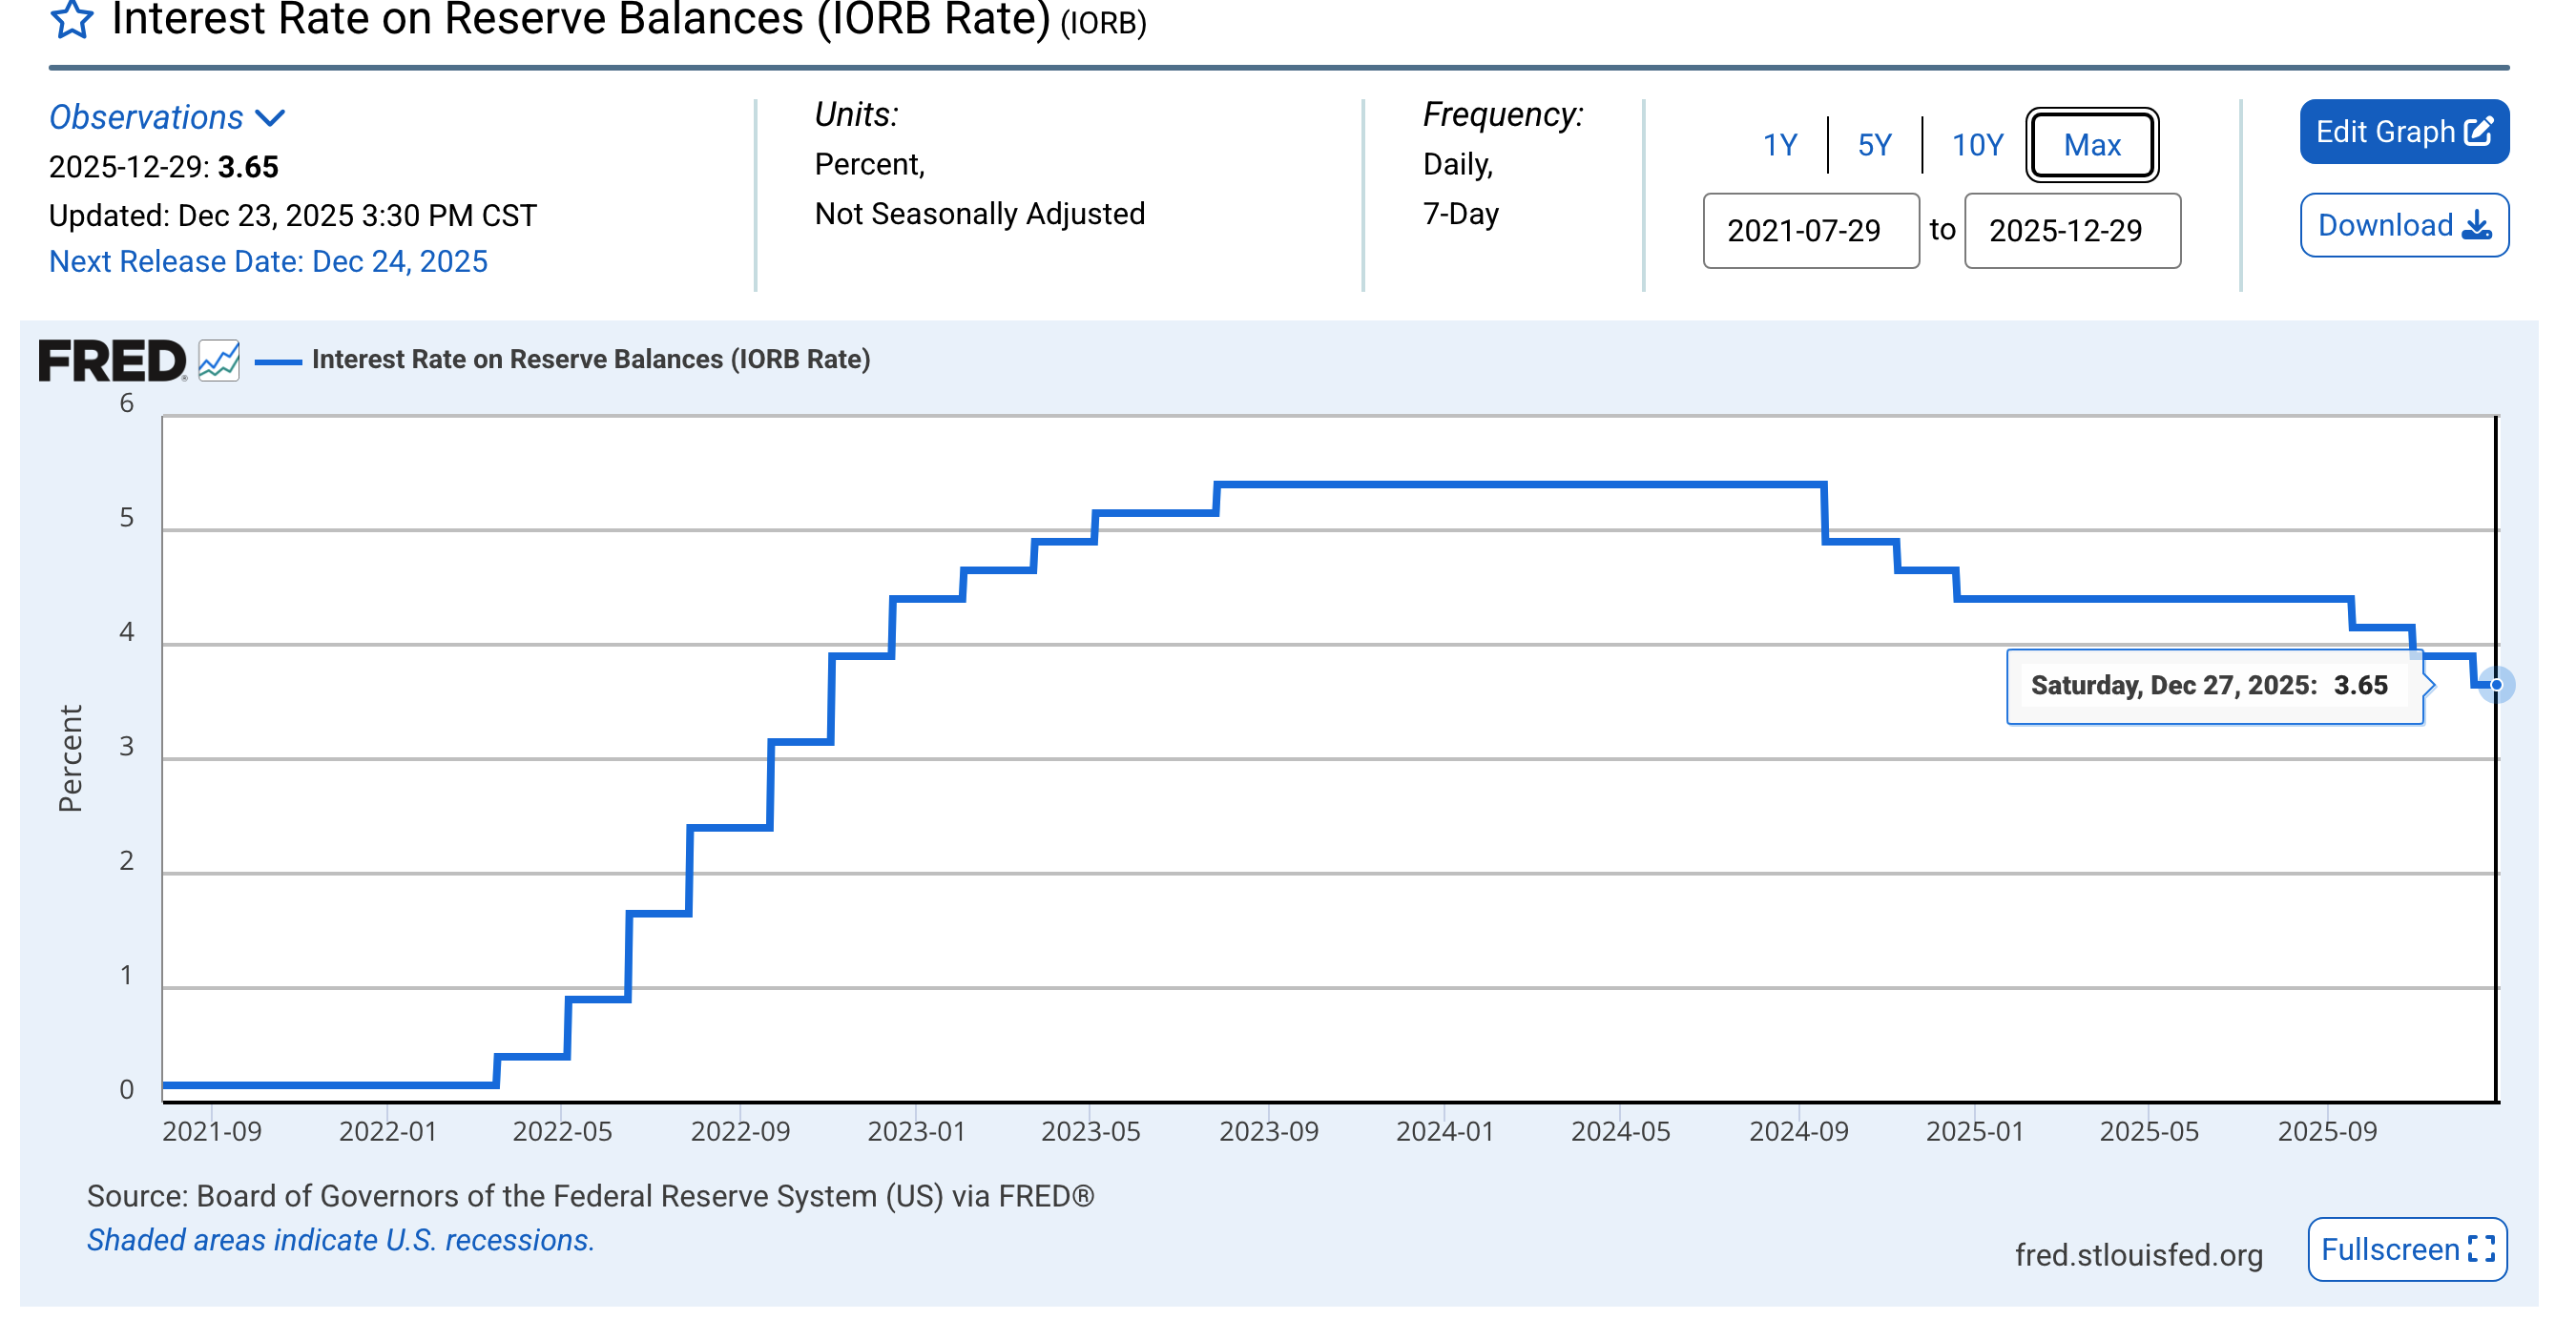Click the FRED chart logo icon
This screenshot has width=2576, height=1320.
pos(218,360)
